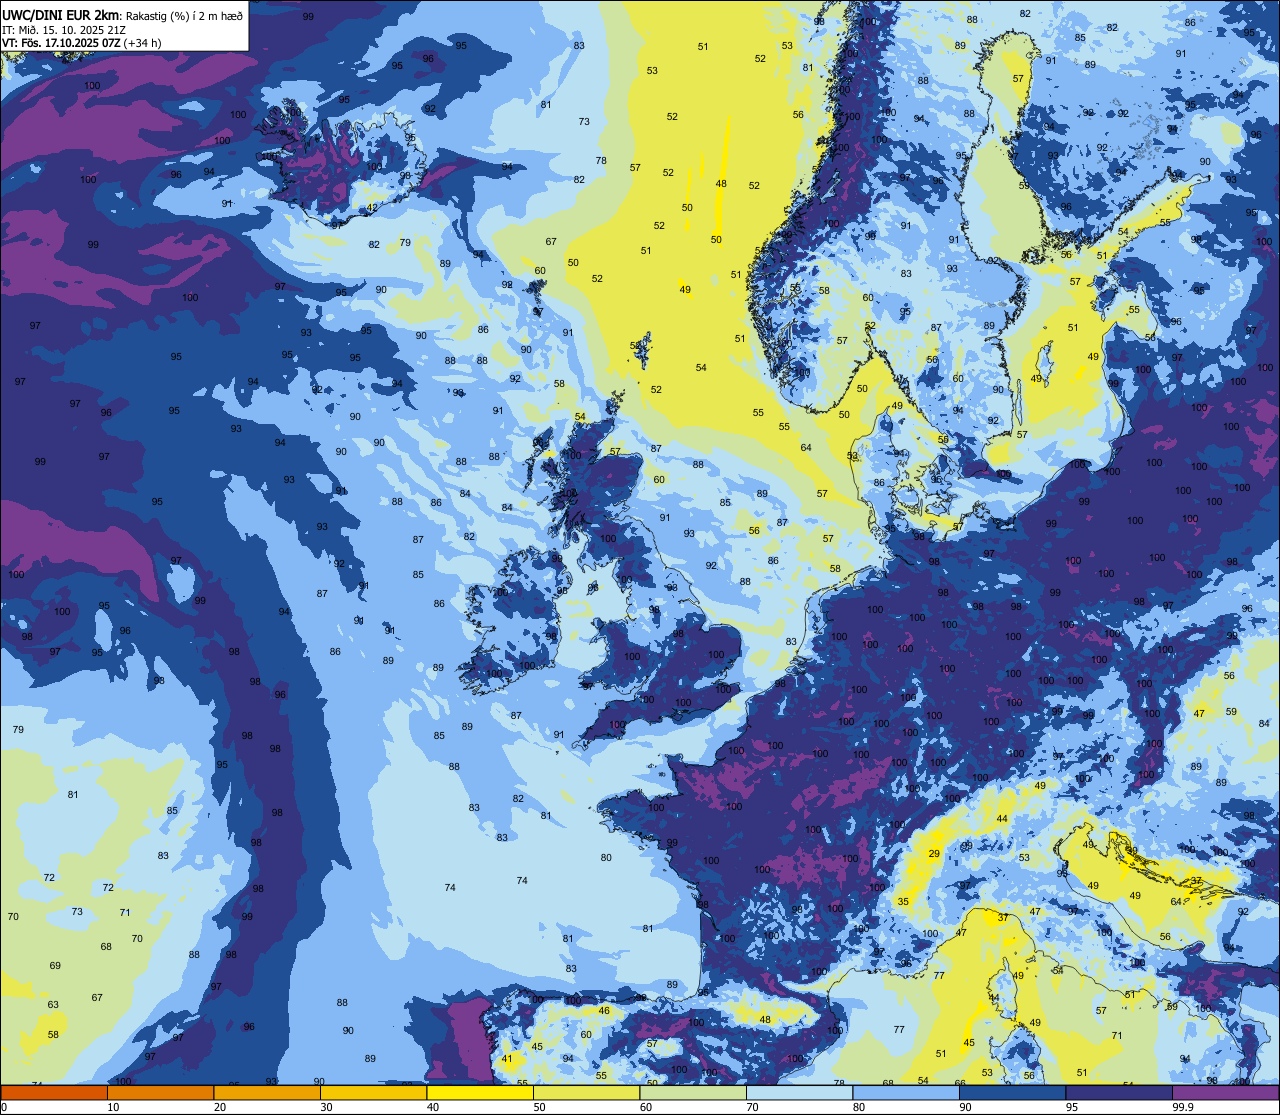The height and width of the screenshot is (1115, 1280).
Task: Click the '90' tick label on the legend
Action: 965,1107
